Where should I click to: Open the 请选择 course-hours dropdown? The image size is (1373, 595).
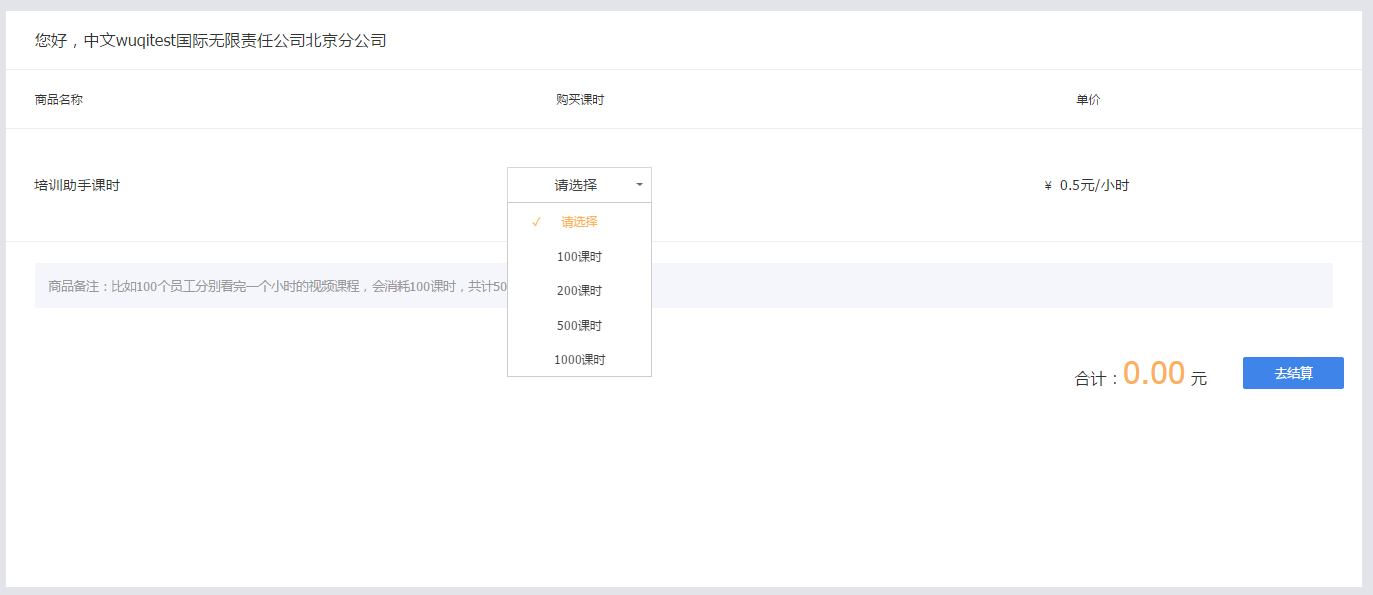coord(579,185)
